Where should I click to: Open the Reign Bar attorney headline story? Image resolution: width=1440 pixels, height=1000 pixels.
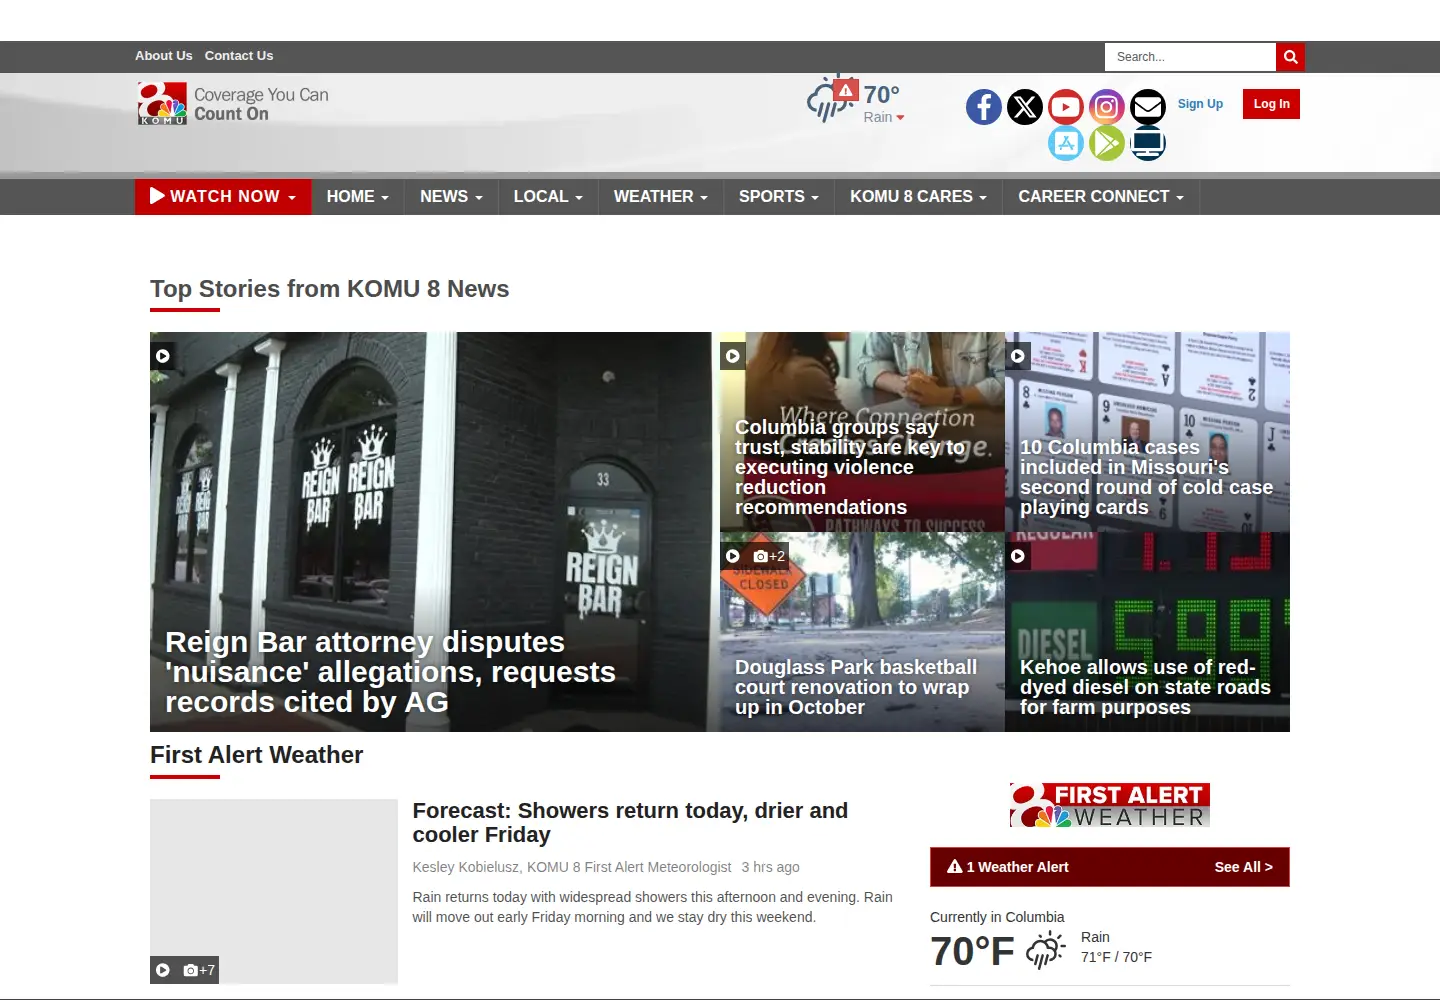(x=390, y=672)
